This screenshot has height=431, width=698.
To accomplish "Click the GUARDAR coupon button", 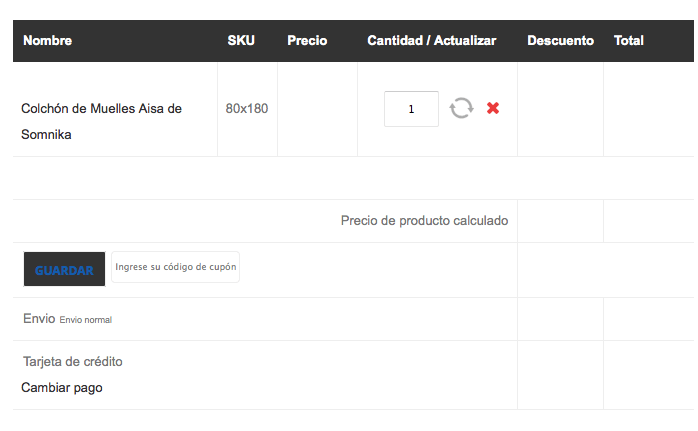I will (65, 269).
